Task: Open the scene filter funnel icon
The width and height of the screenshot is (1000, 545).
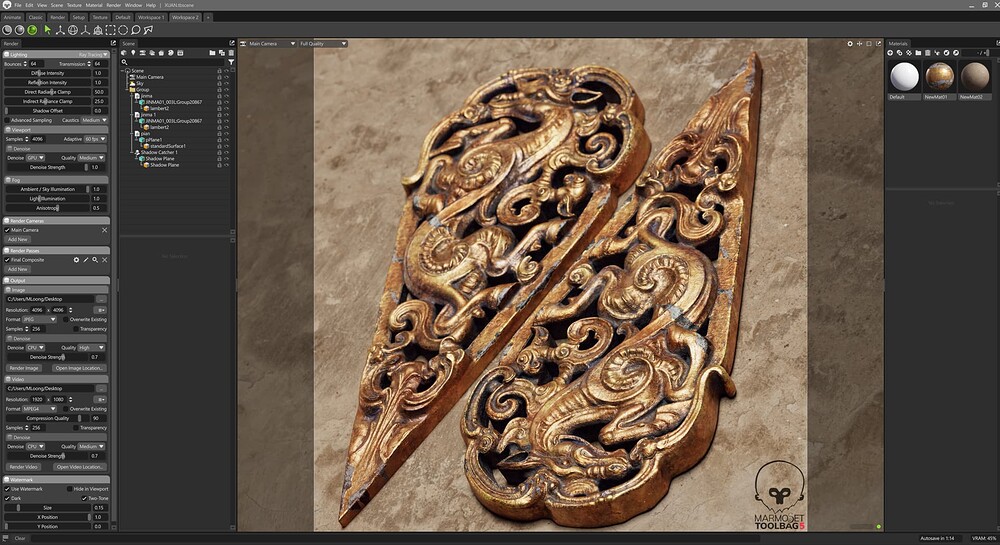Action: pyautogui.click(x=231, y=62)
